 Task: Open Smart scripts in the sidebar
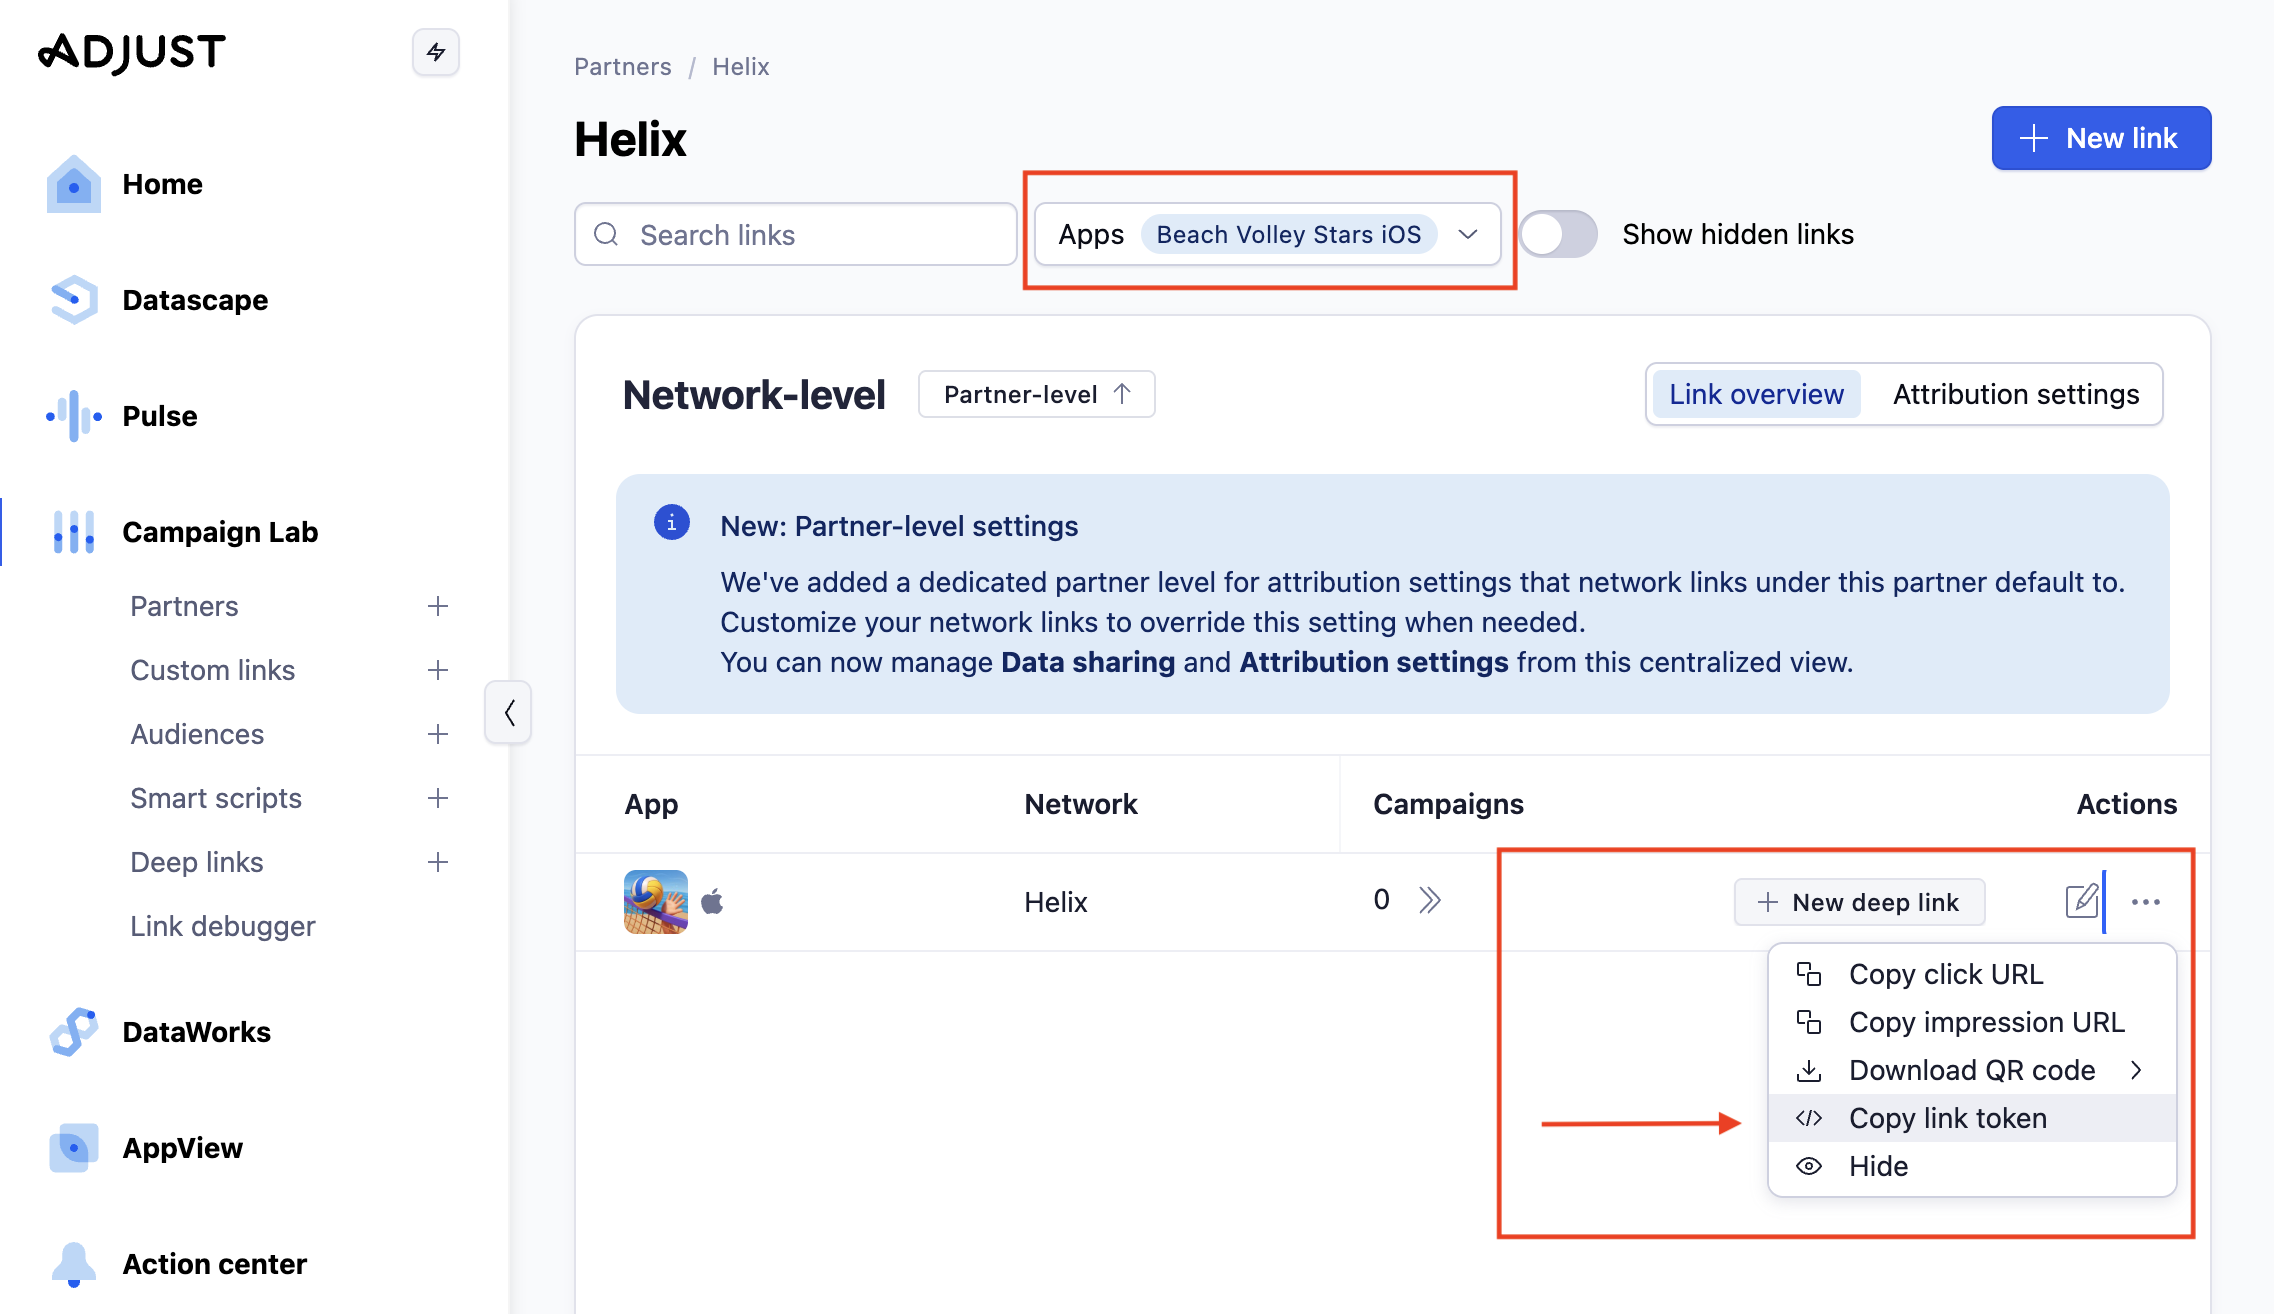point(216,798)
